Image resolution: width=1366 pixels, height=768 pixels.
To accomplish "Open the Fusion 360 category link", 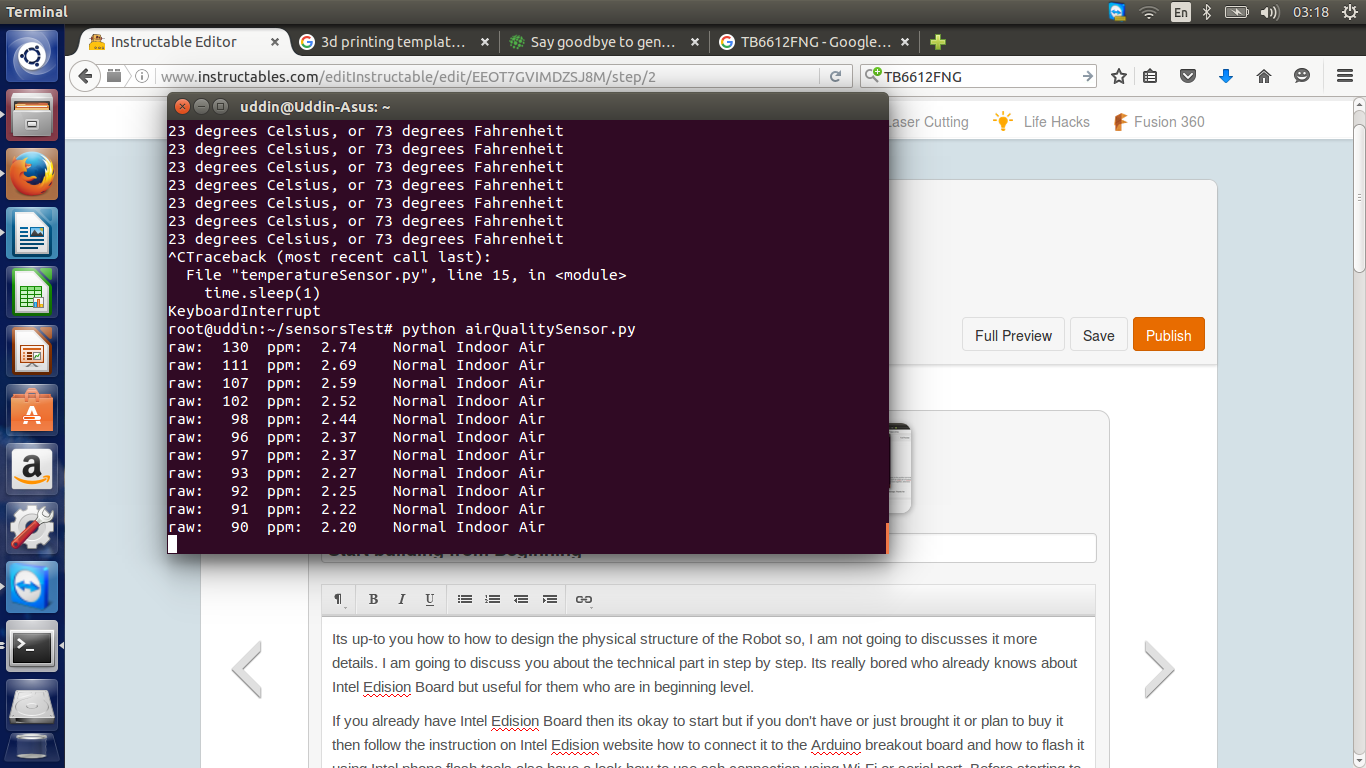I will coord(1159,122).
